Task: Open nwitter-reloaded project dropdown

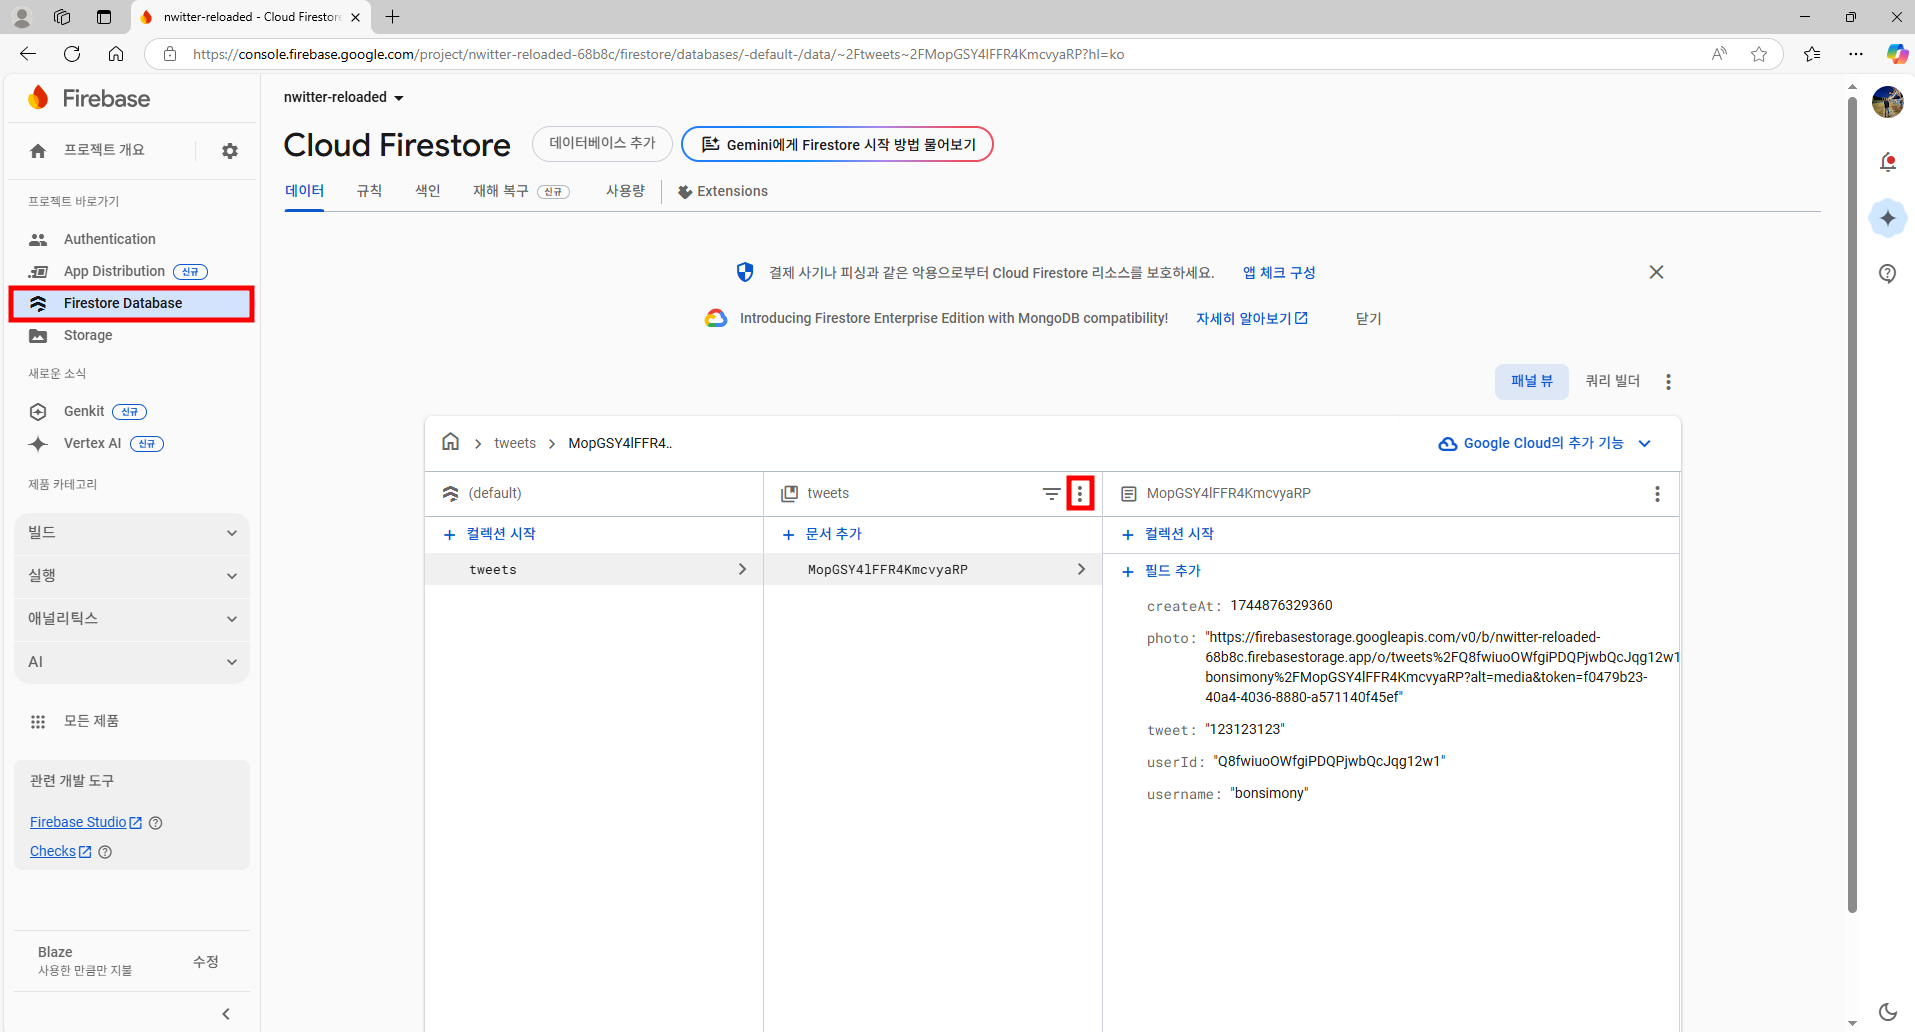Action: [343, 97]
